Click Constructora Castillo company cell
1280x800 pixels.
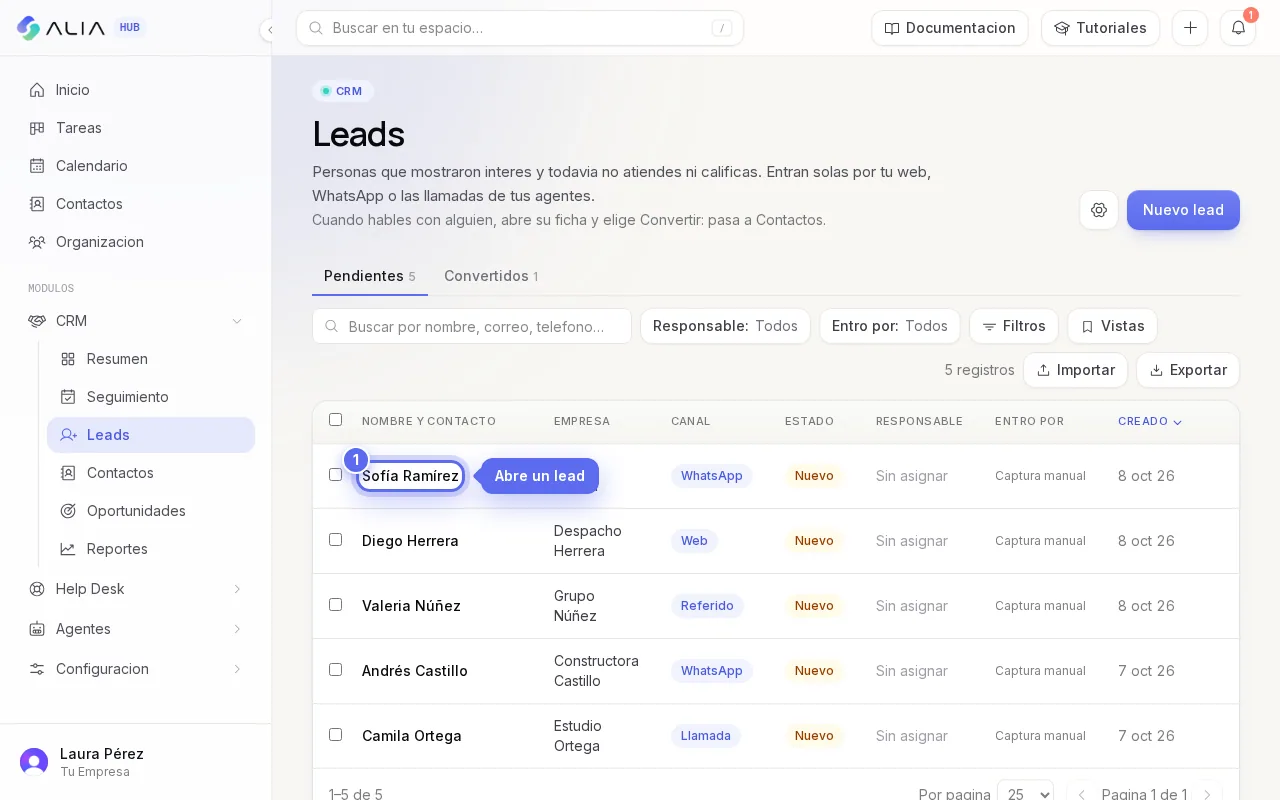click(x=596, y=671)
